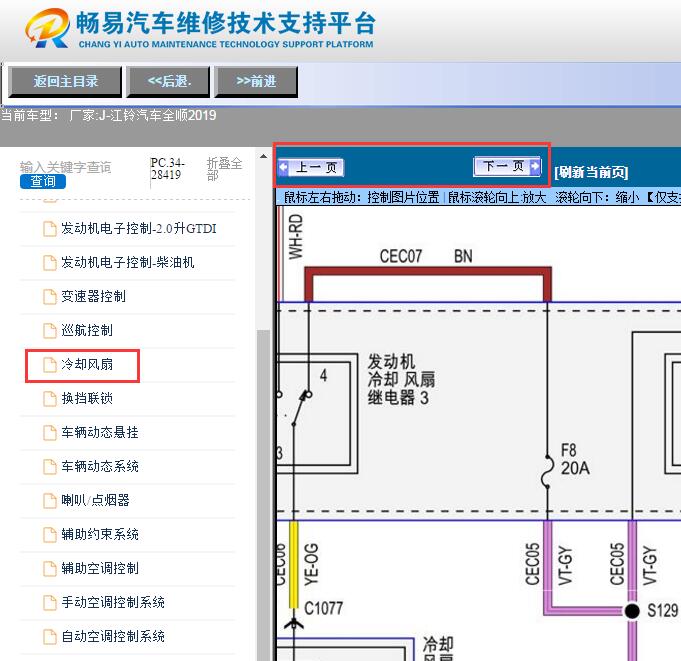Go to next page with 下一页
681x661 pixels.
click(507, 166)
